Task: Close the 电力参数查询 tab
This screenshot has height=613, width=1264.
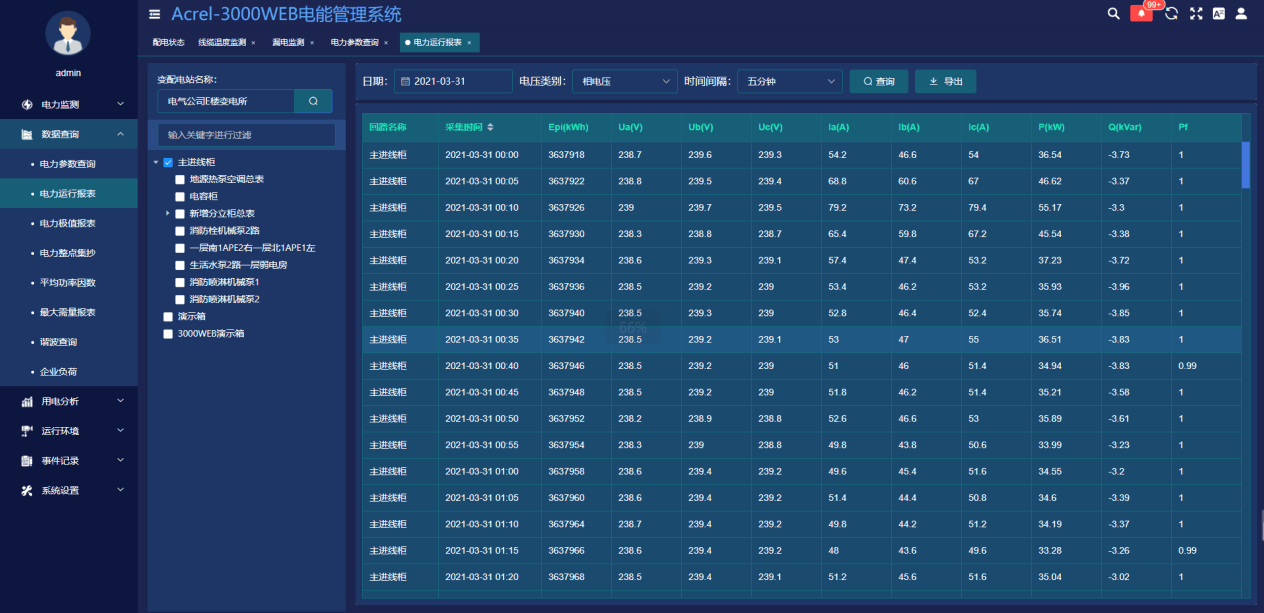Action: 386,43
